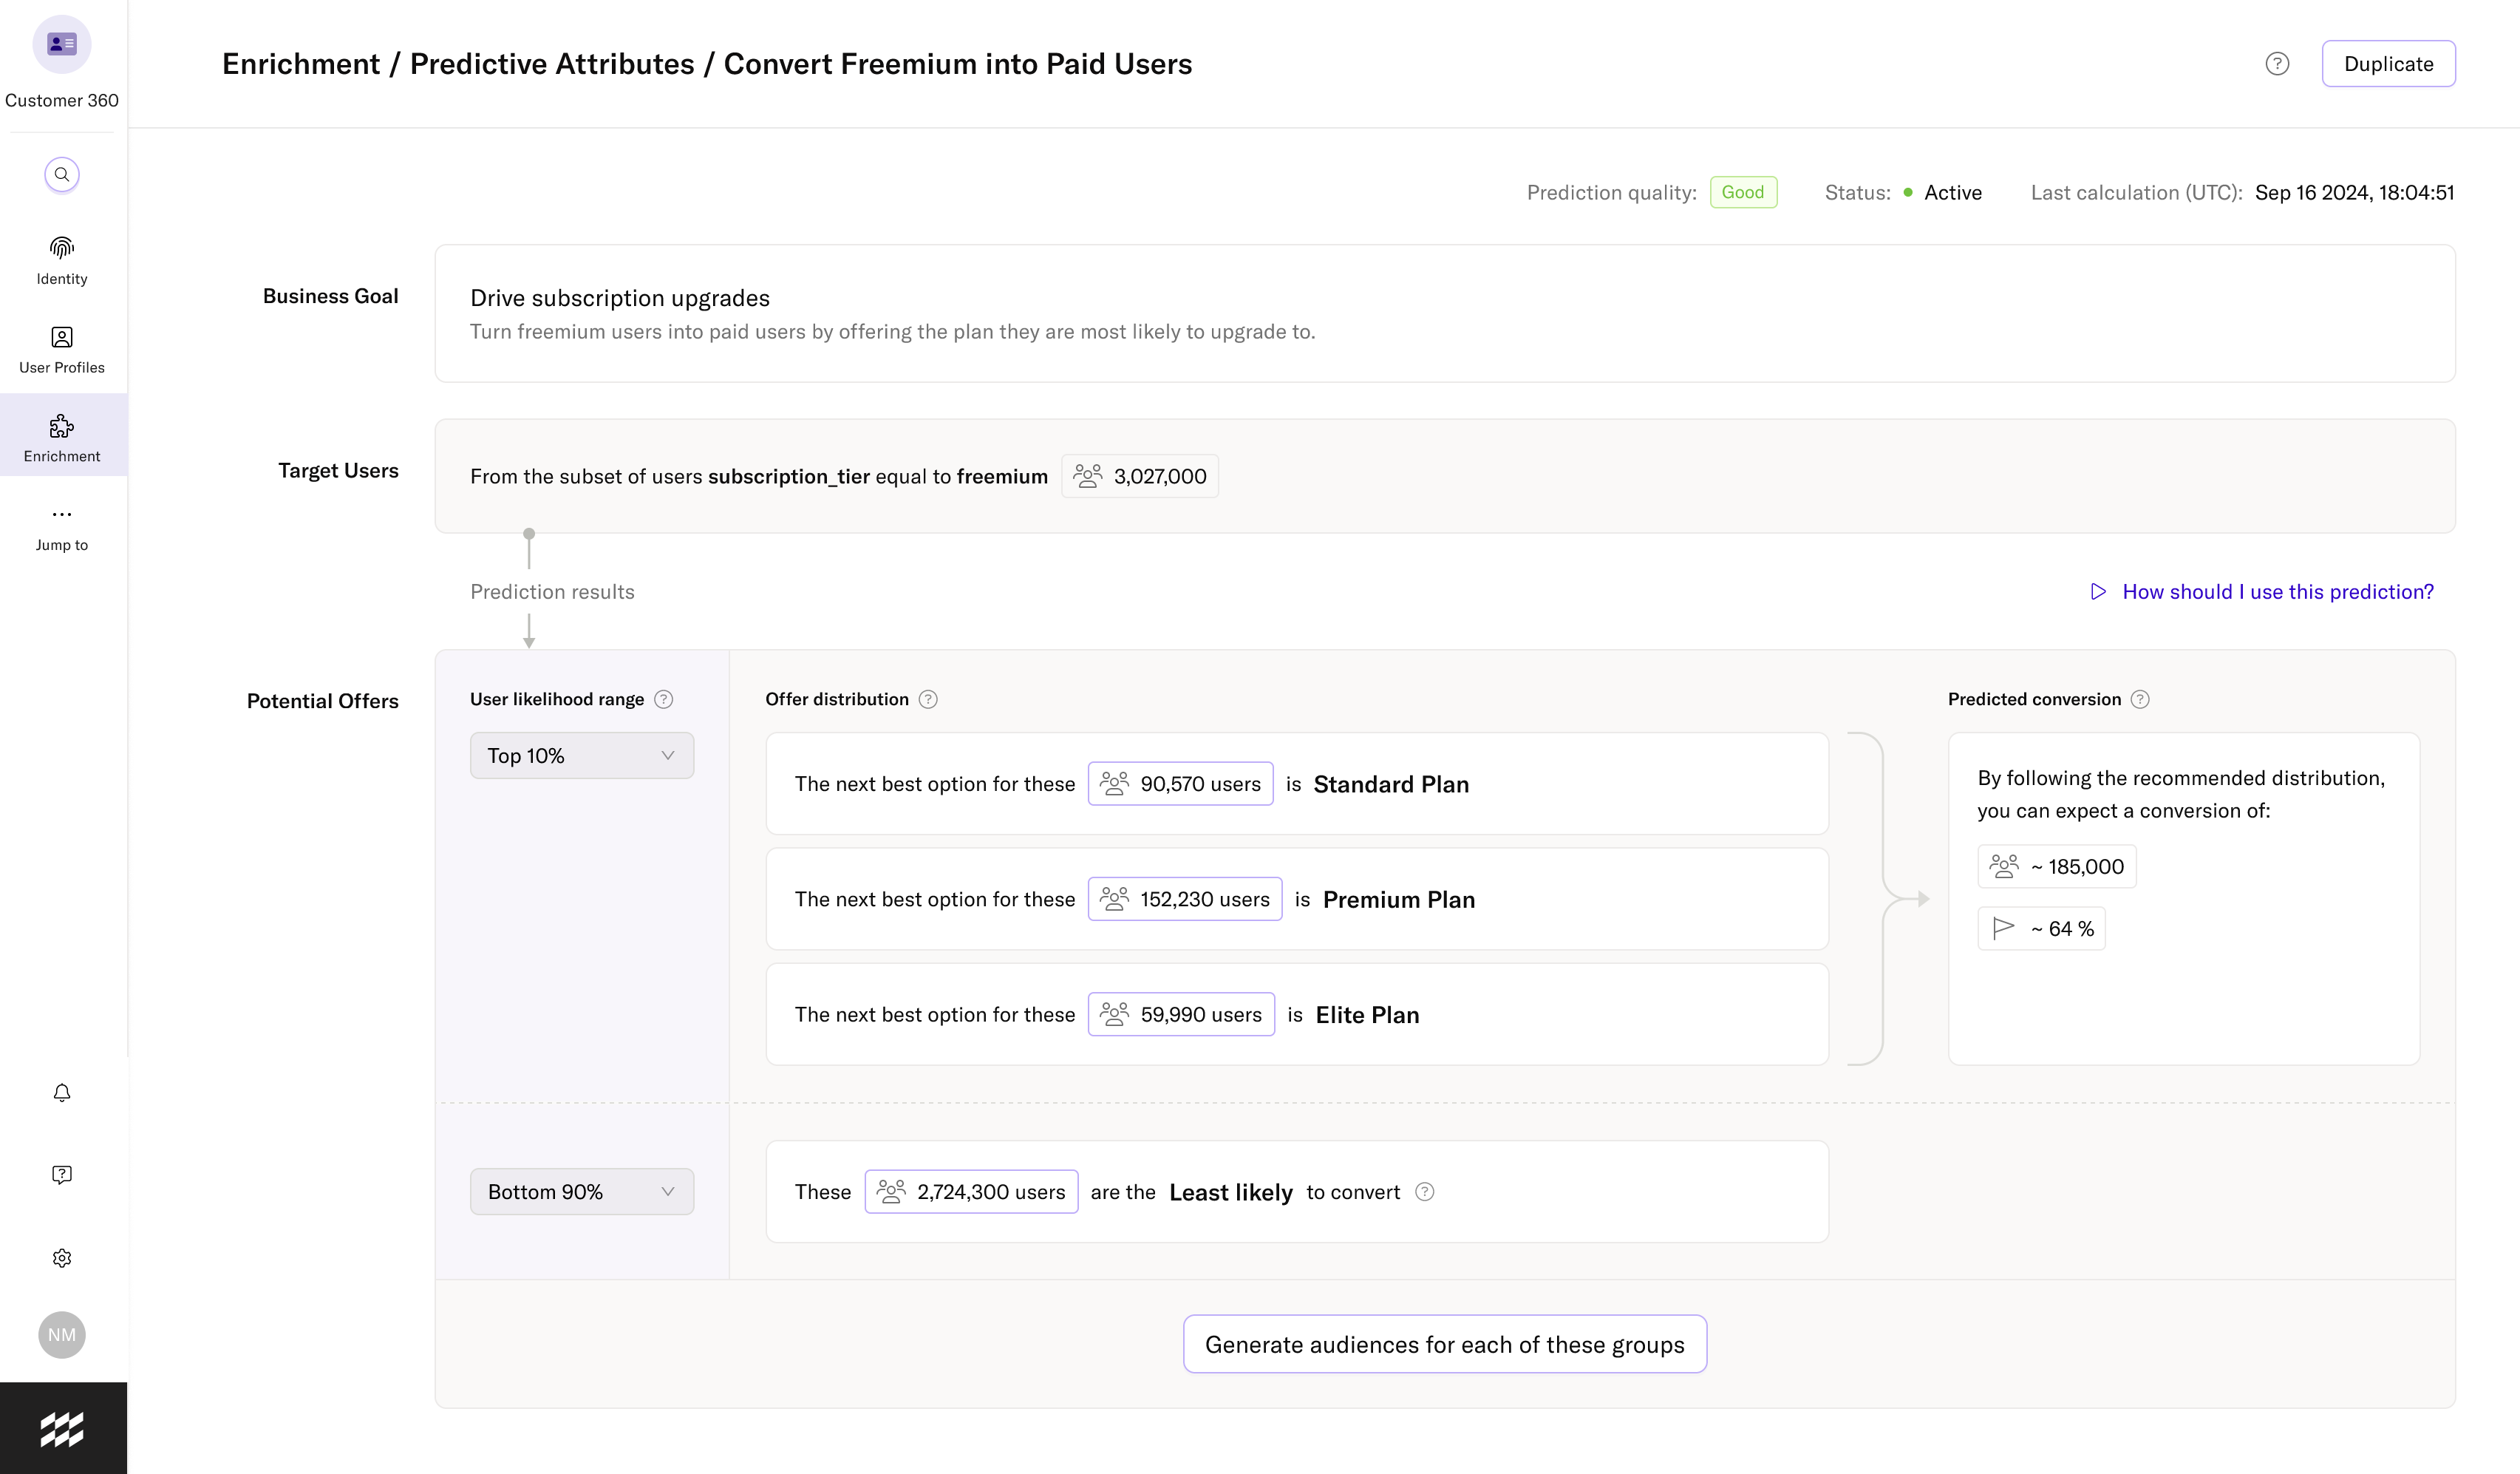Click the search icon at top of sidebar

pyautogui.click(x=61, y=174)
